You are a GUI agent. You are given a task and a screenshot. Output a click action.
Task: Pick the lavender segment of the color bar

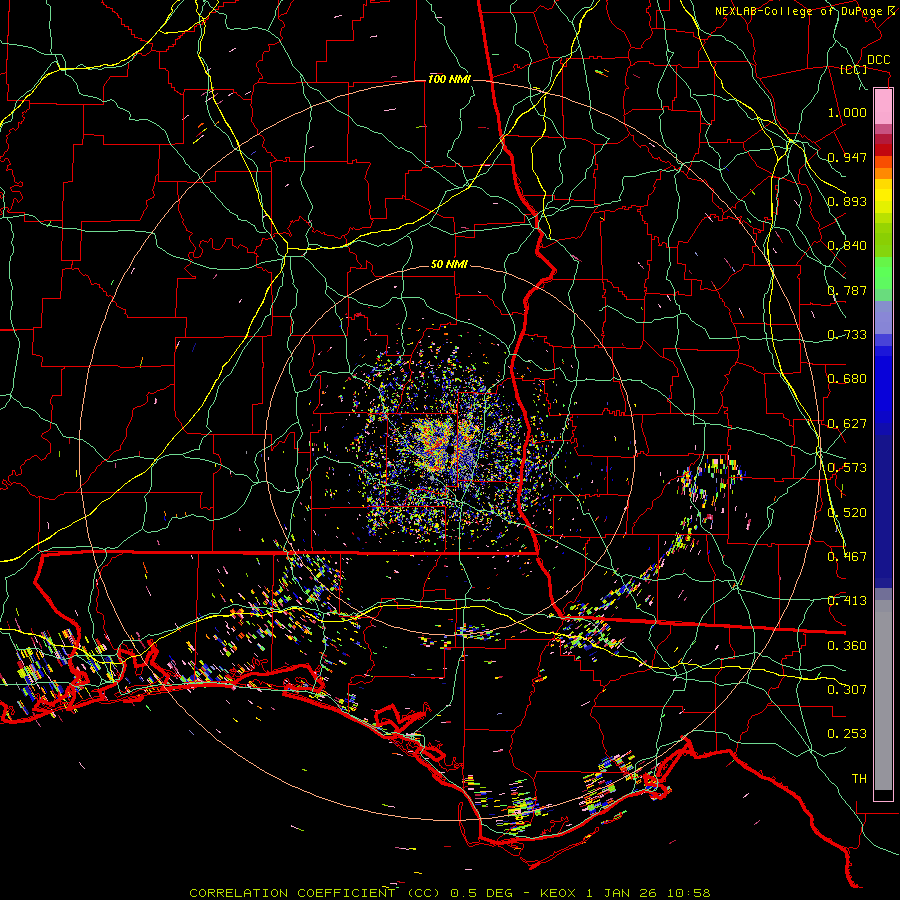click(x=883, y=317)
